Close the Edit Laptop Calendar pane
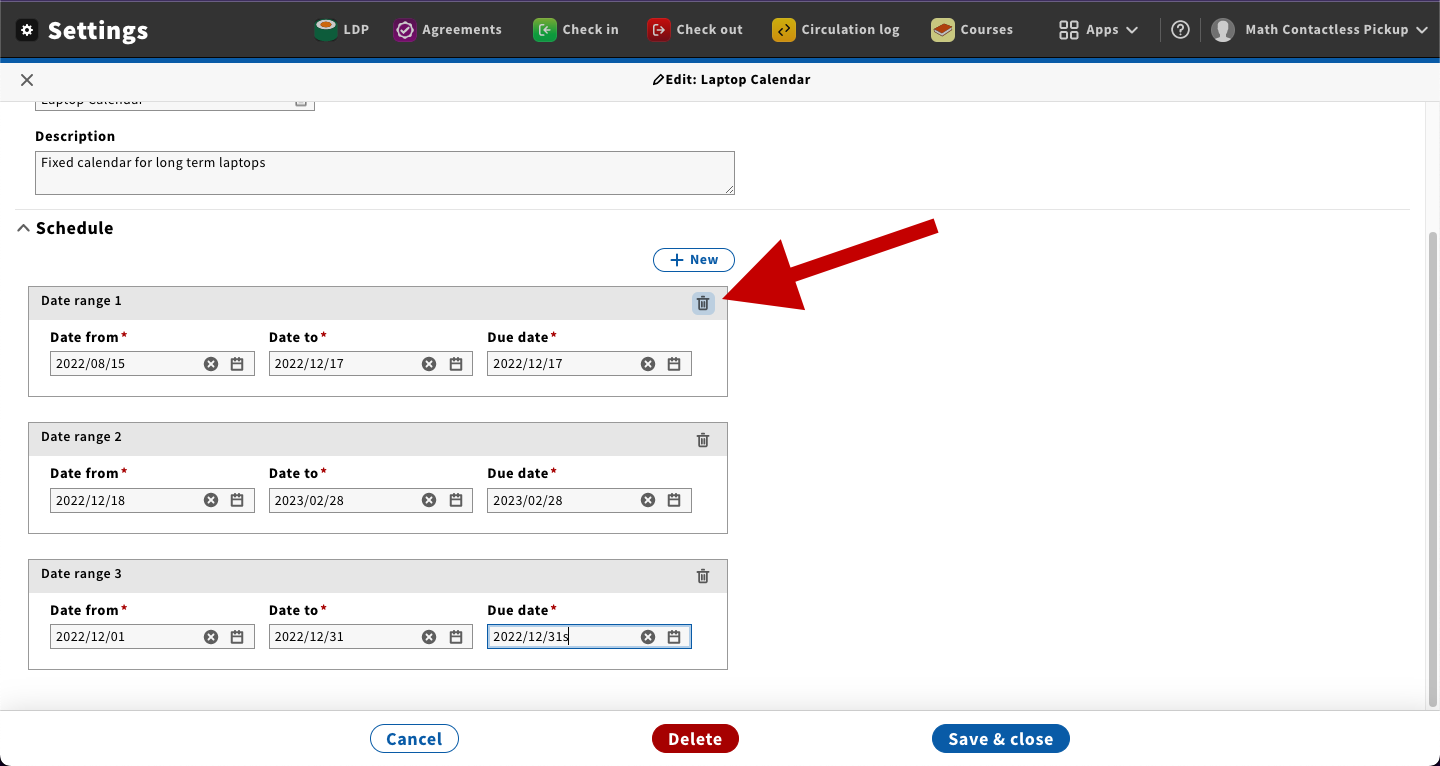The height and width of the screenshot is (766, 1440). (27, 80)
